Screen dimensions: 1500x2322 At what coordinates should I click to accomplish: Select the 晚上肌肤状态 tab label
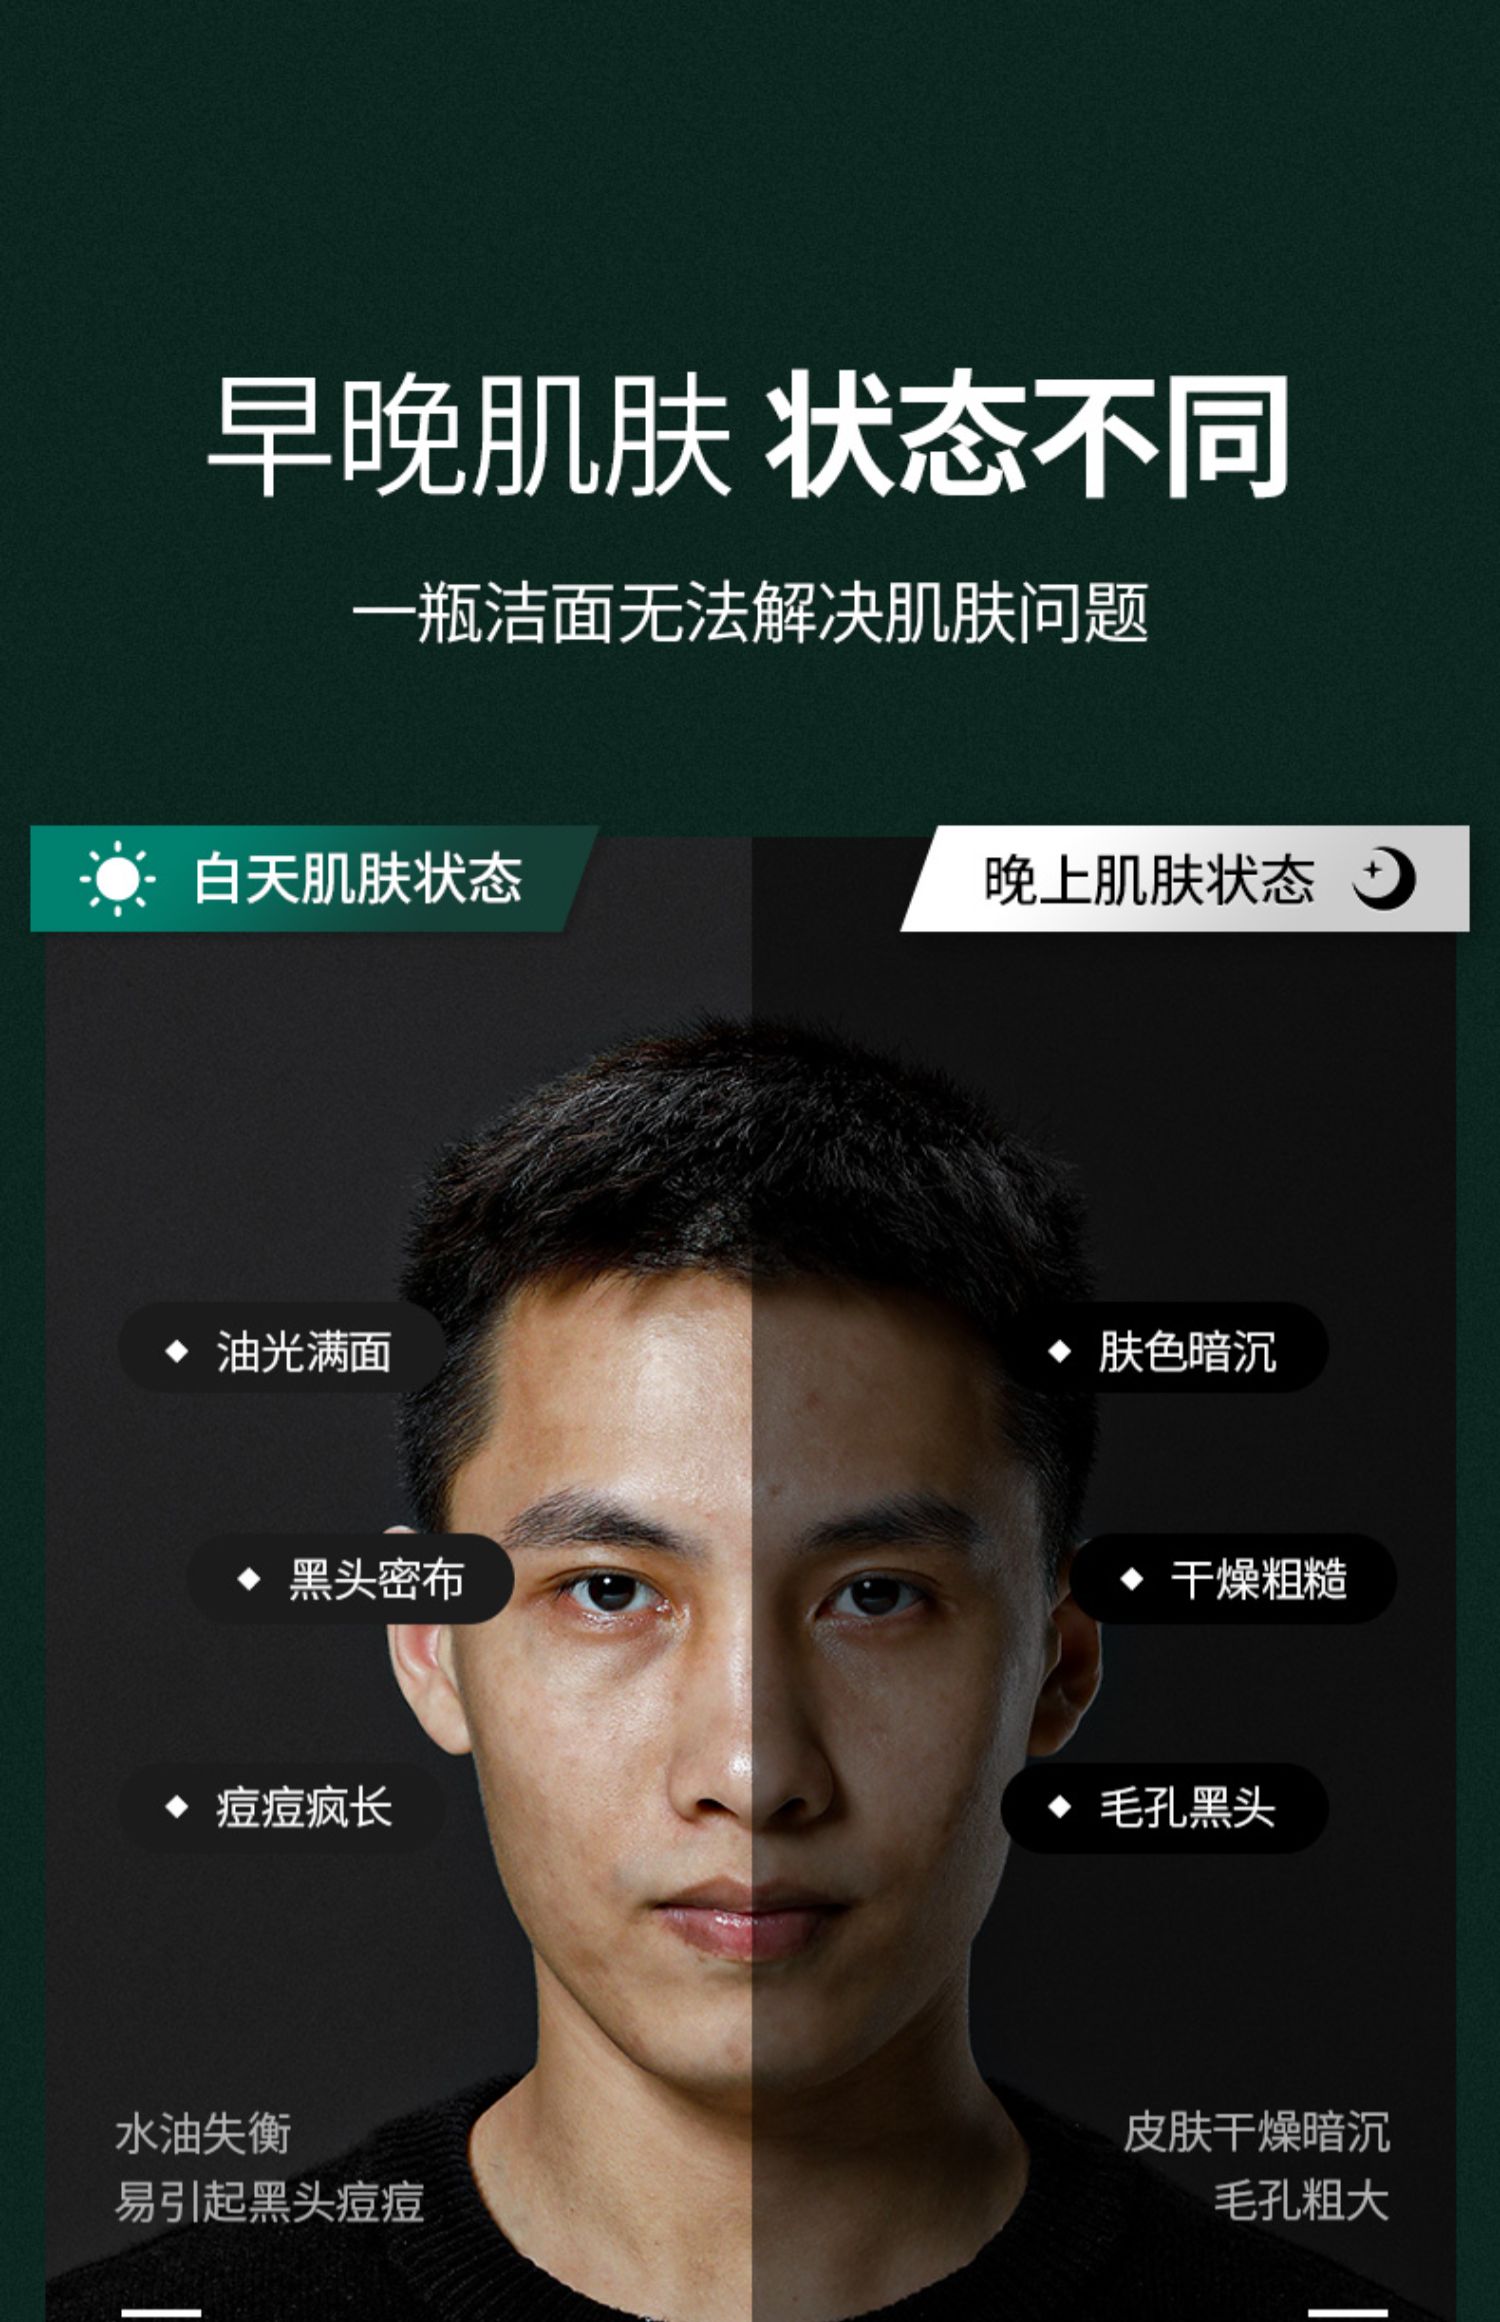coord(1149,880)
